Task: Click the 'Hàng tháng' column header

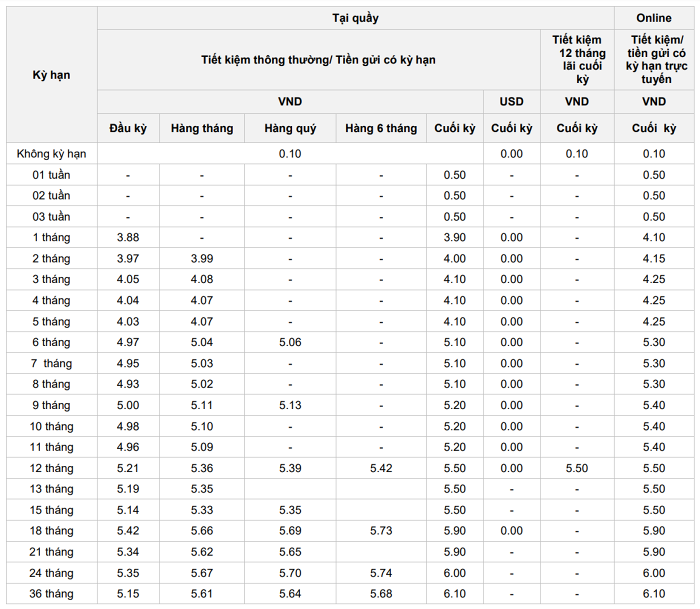Action: point(202,128)
